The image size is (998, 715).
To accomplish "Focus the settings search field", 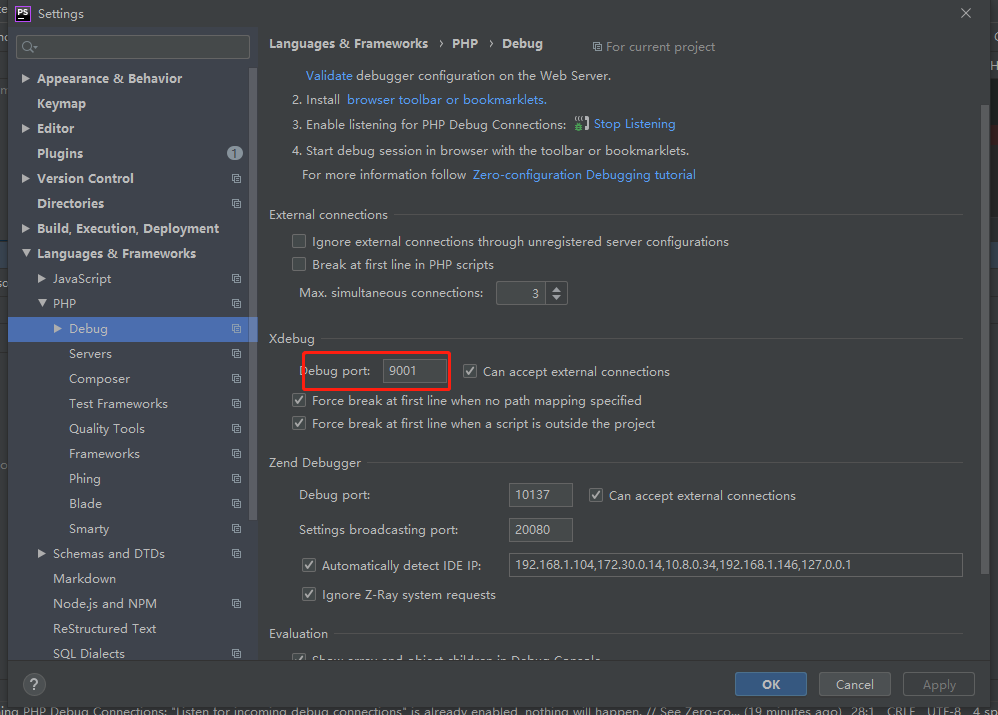I will tap(132, 47).
